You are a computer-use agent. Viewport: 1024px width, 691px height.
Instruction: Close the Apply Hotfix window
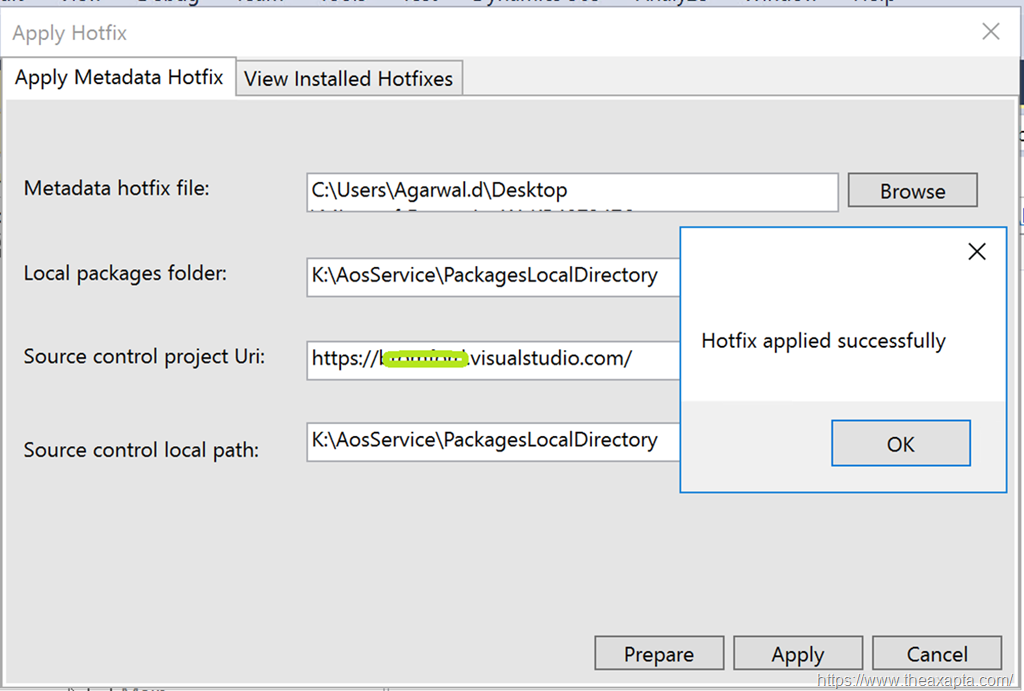[x=991, y=31]
